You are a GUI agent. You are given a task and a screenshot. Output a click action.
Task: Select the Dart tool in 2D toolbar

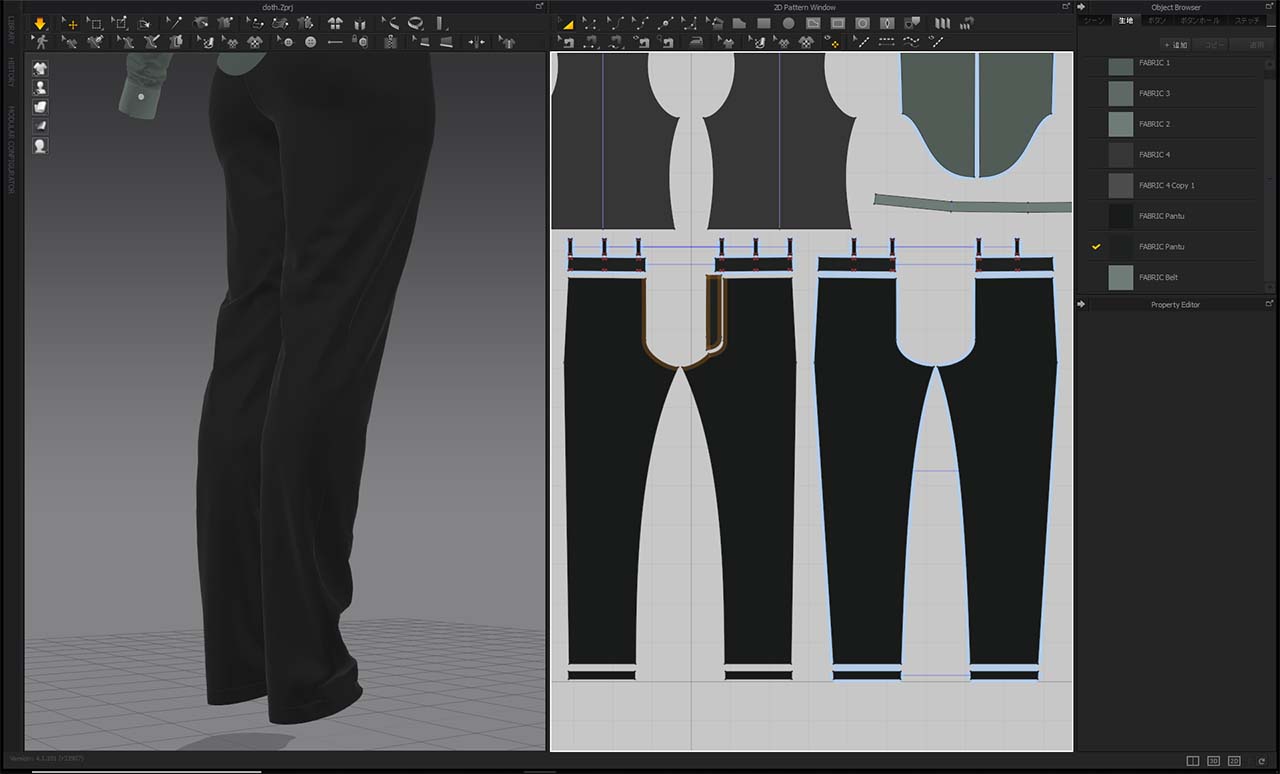coord(887,23)
